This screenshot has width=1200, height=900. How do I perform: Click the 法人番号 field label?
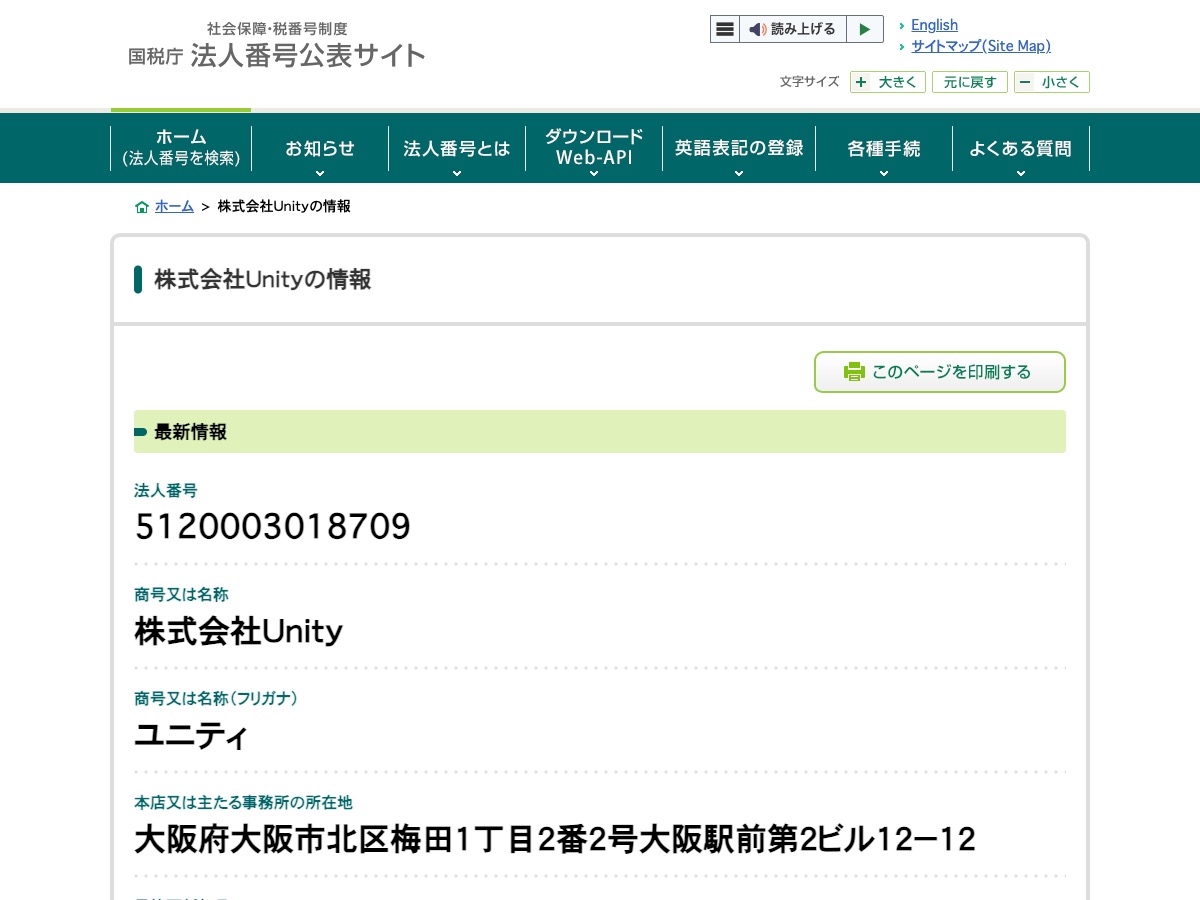(166, 490)
